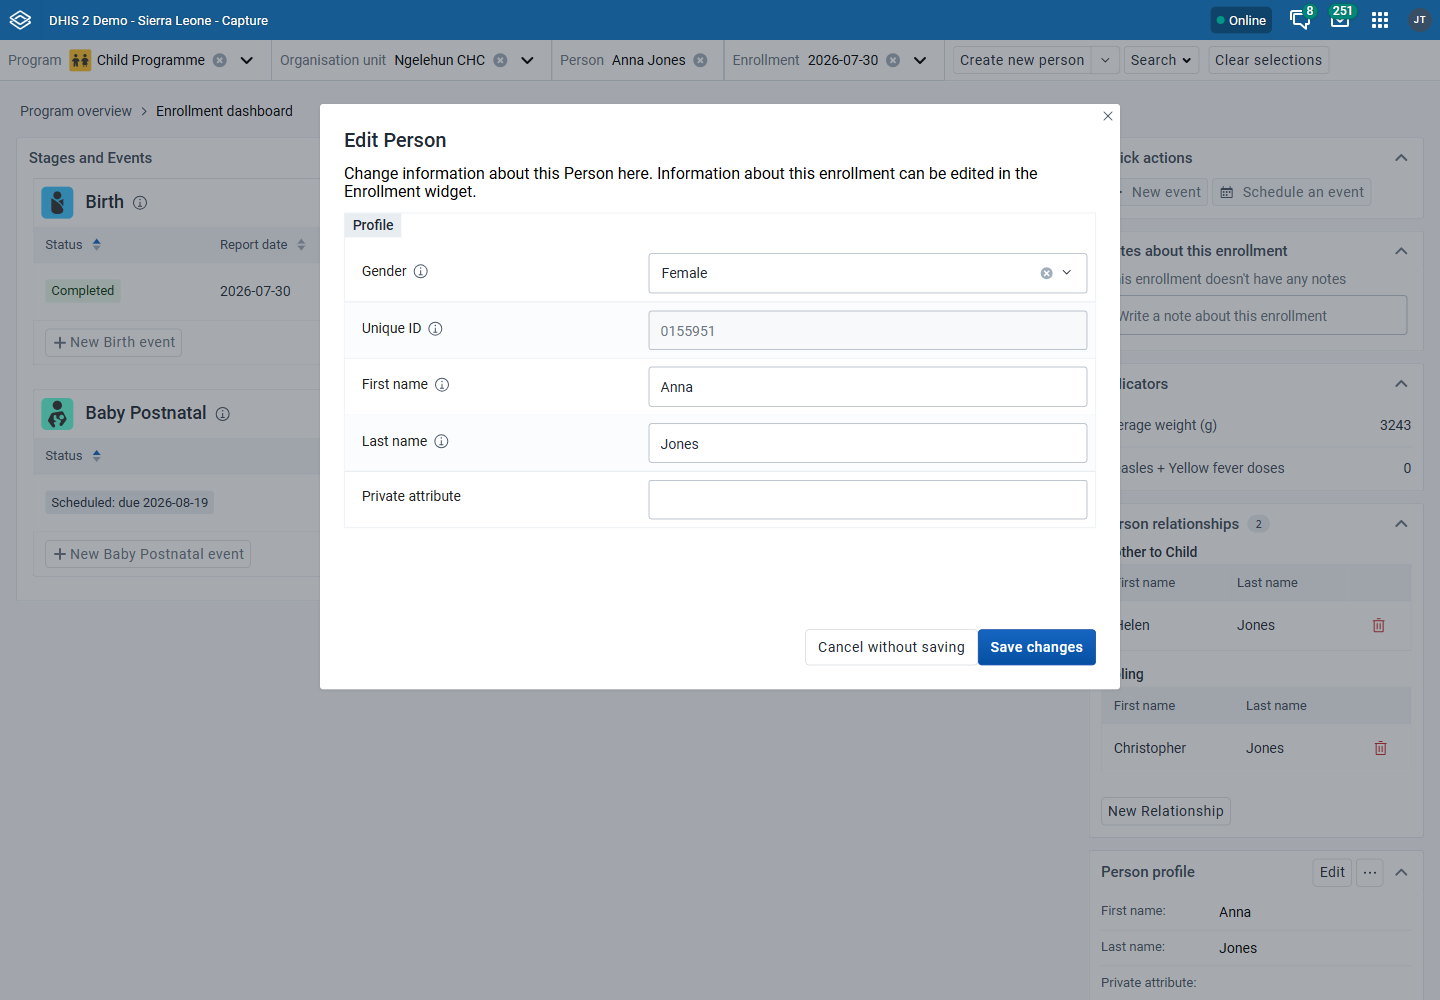Open the messages icon with badge 8
Viewport: 1440px width, 1000px height.
coord(1300,20)
